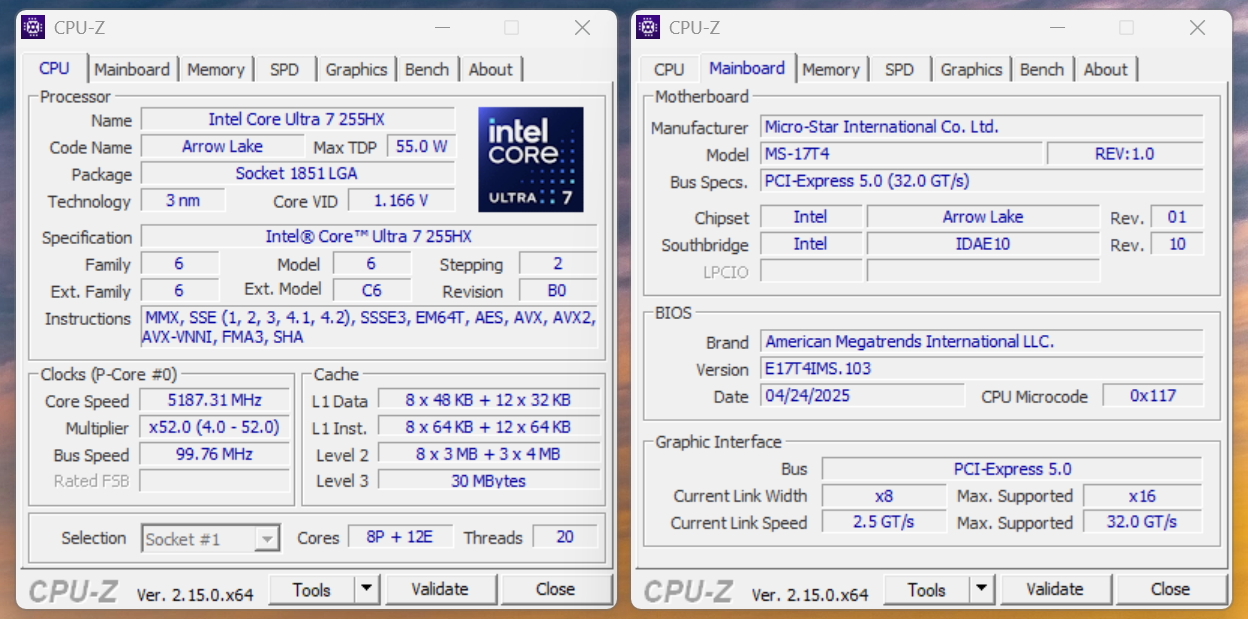Click CPU Microcode value 0x117

tap(1153, 396)
